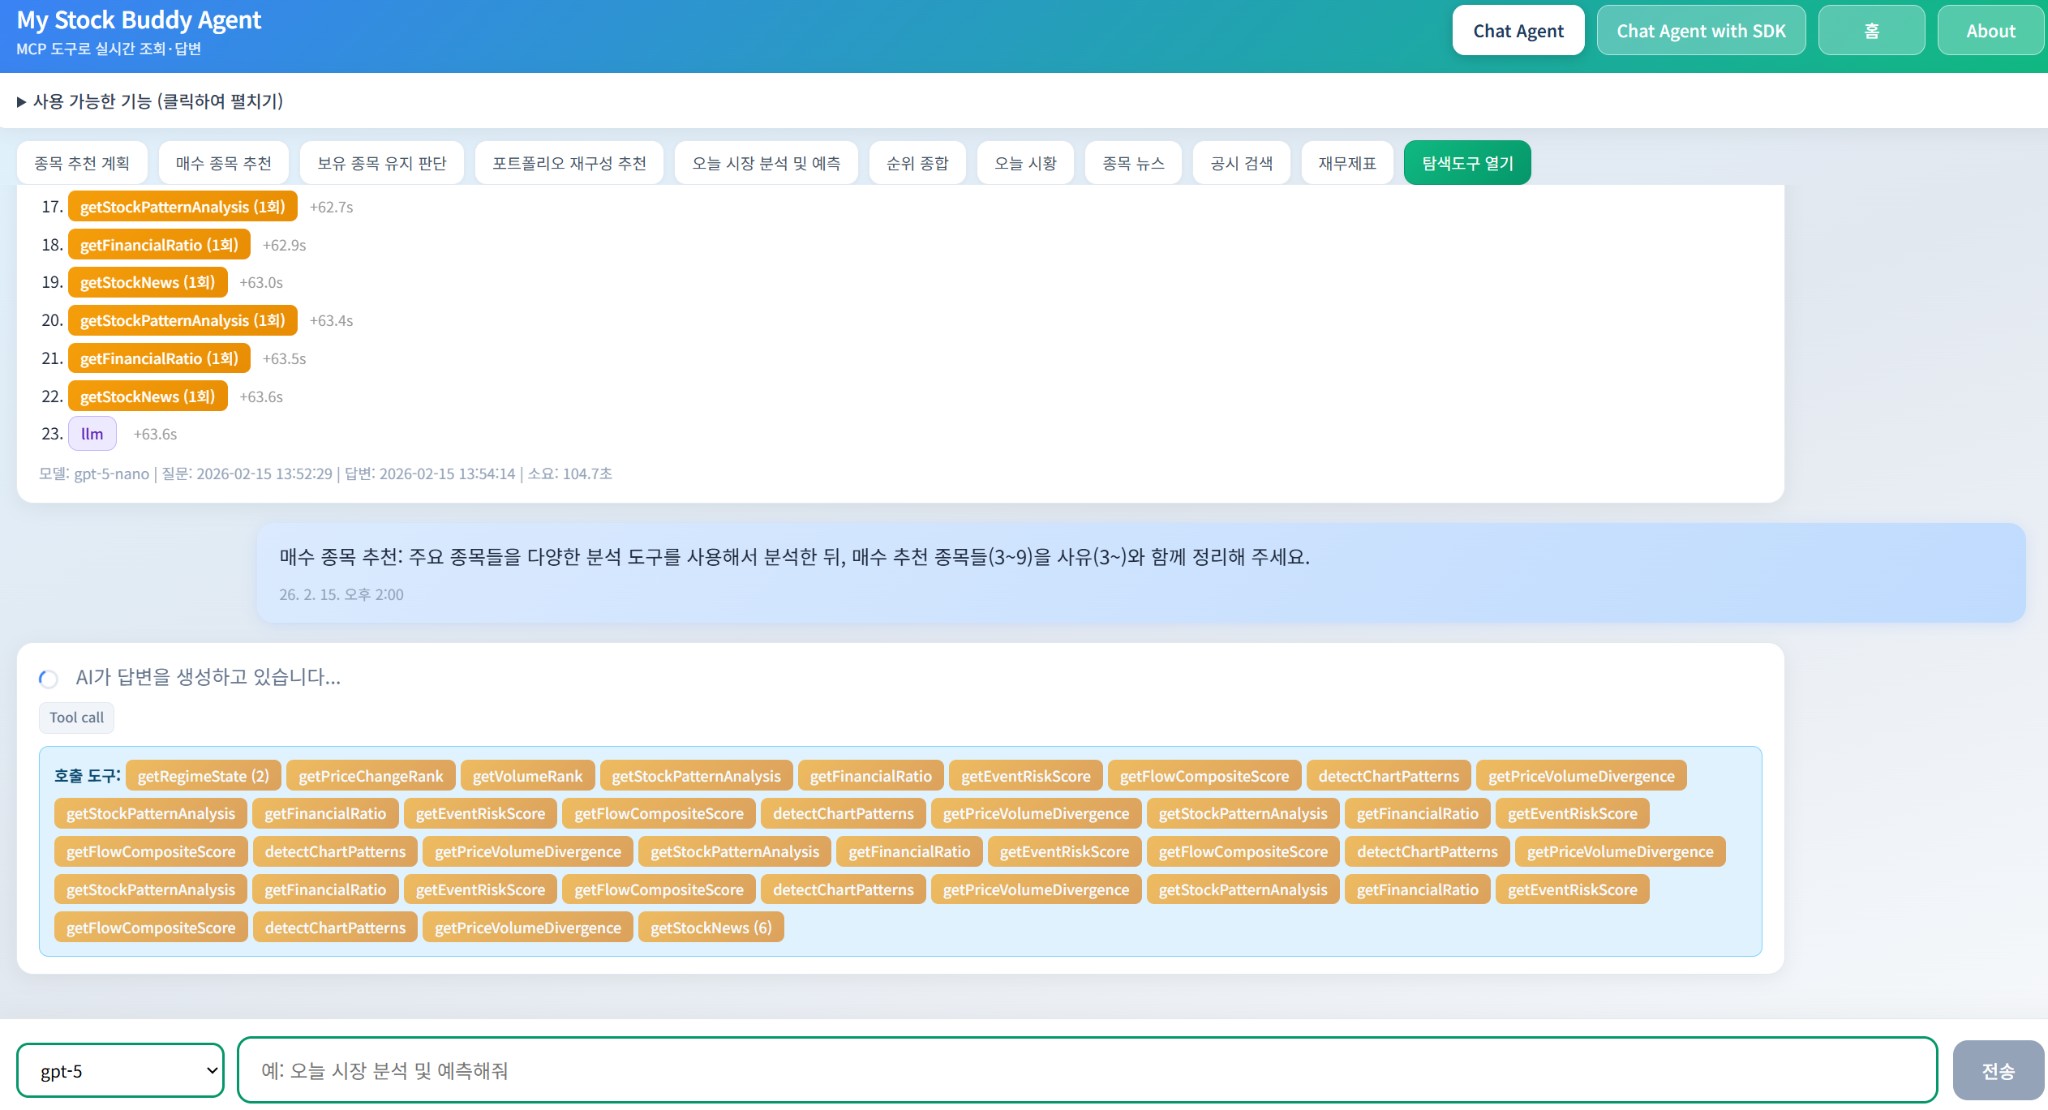This screenshot has height=1110, width=2048.
Task: Select the getStockNews (6) tool badge
Action: point(710,927)
